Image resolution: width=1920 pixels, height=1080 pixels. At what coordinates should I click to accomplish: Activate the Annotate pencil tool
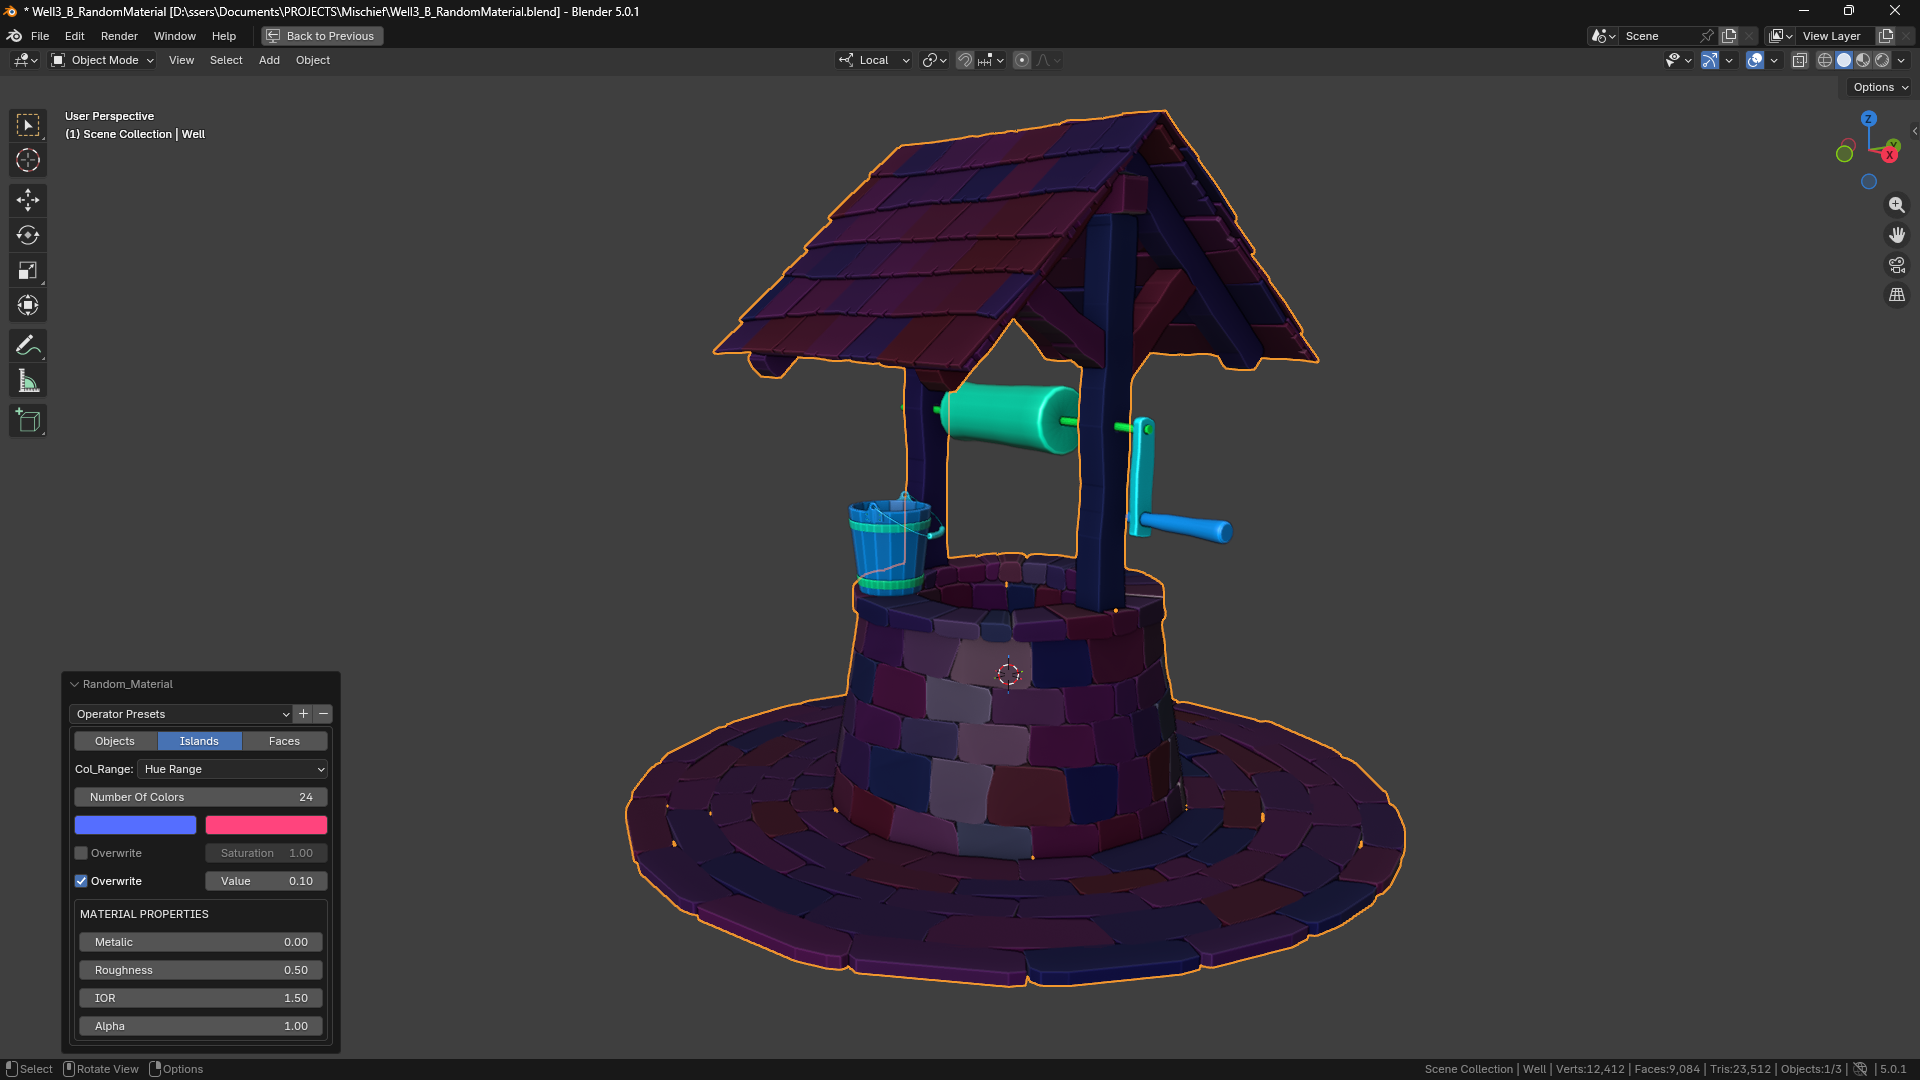28,346
